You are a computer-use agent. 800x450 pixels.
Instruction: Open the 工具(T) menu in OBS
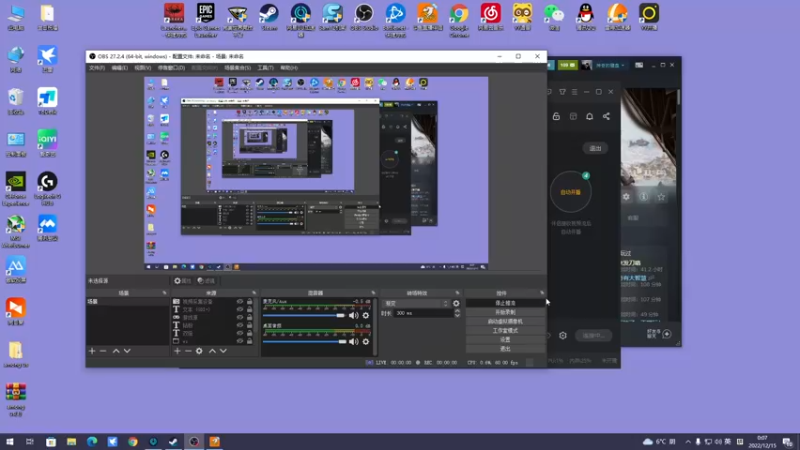265,68
